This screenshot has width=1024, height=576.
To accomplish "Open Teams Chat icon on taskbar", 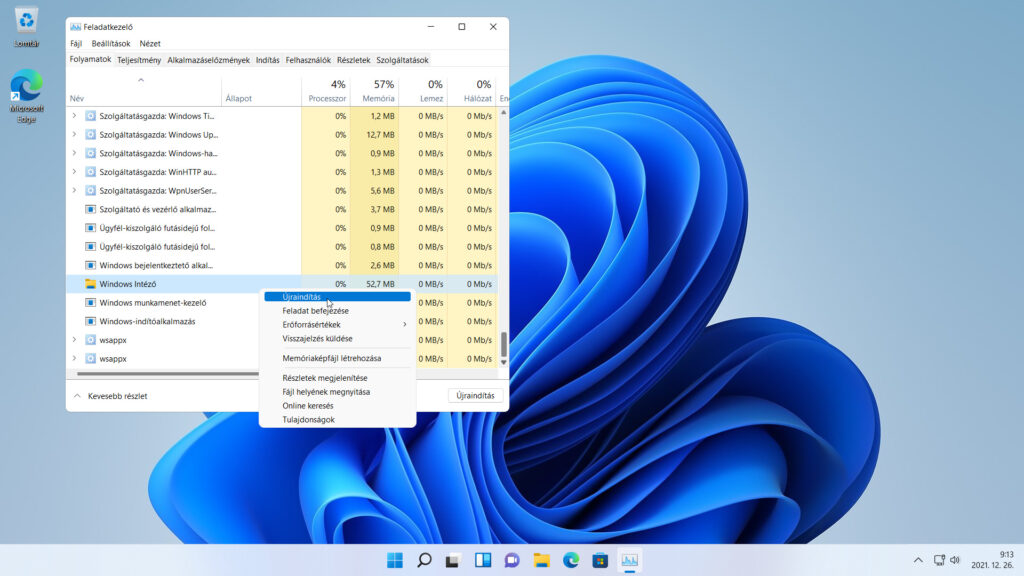I will pos(512,560).
